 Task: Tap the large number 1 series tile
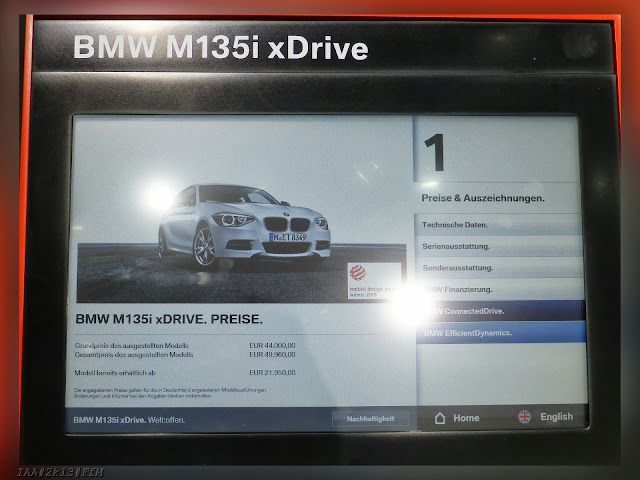(x=435, y=153)
